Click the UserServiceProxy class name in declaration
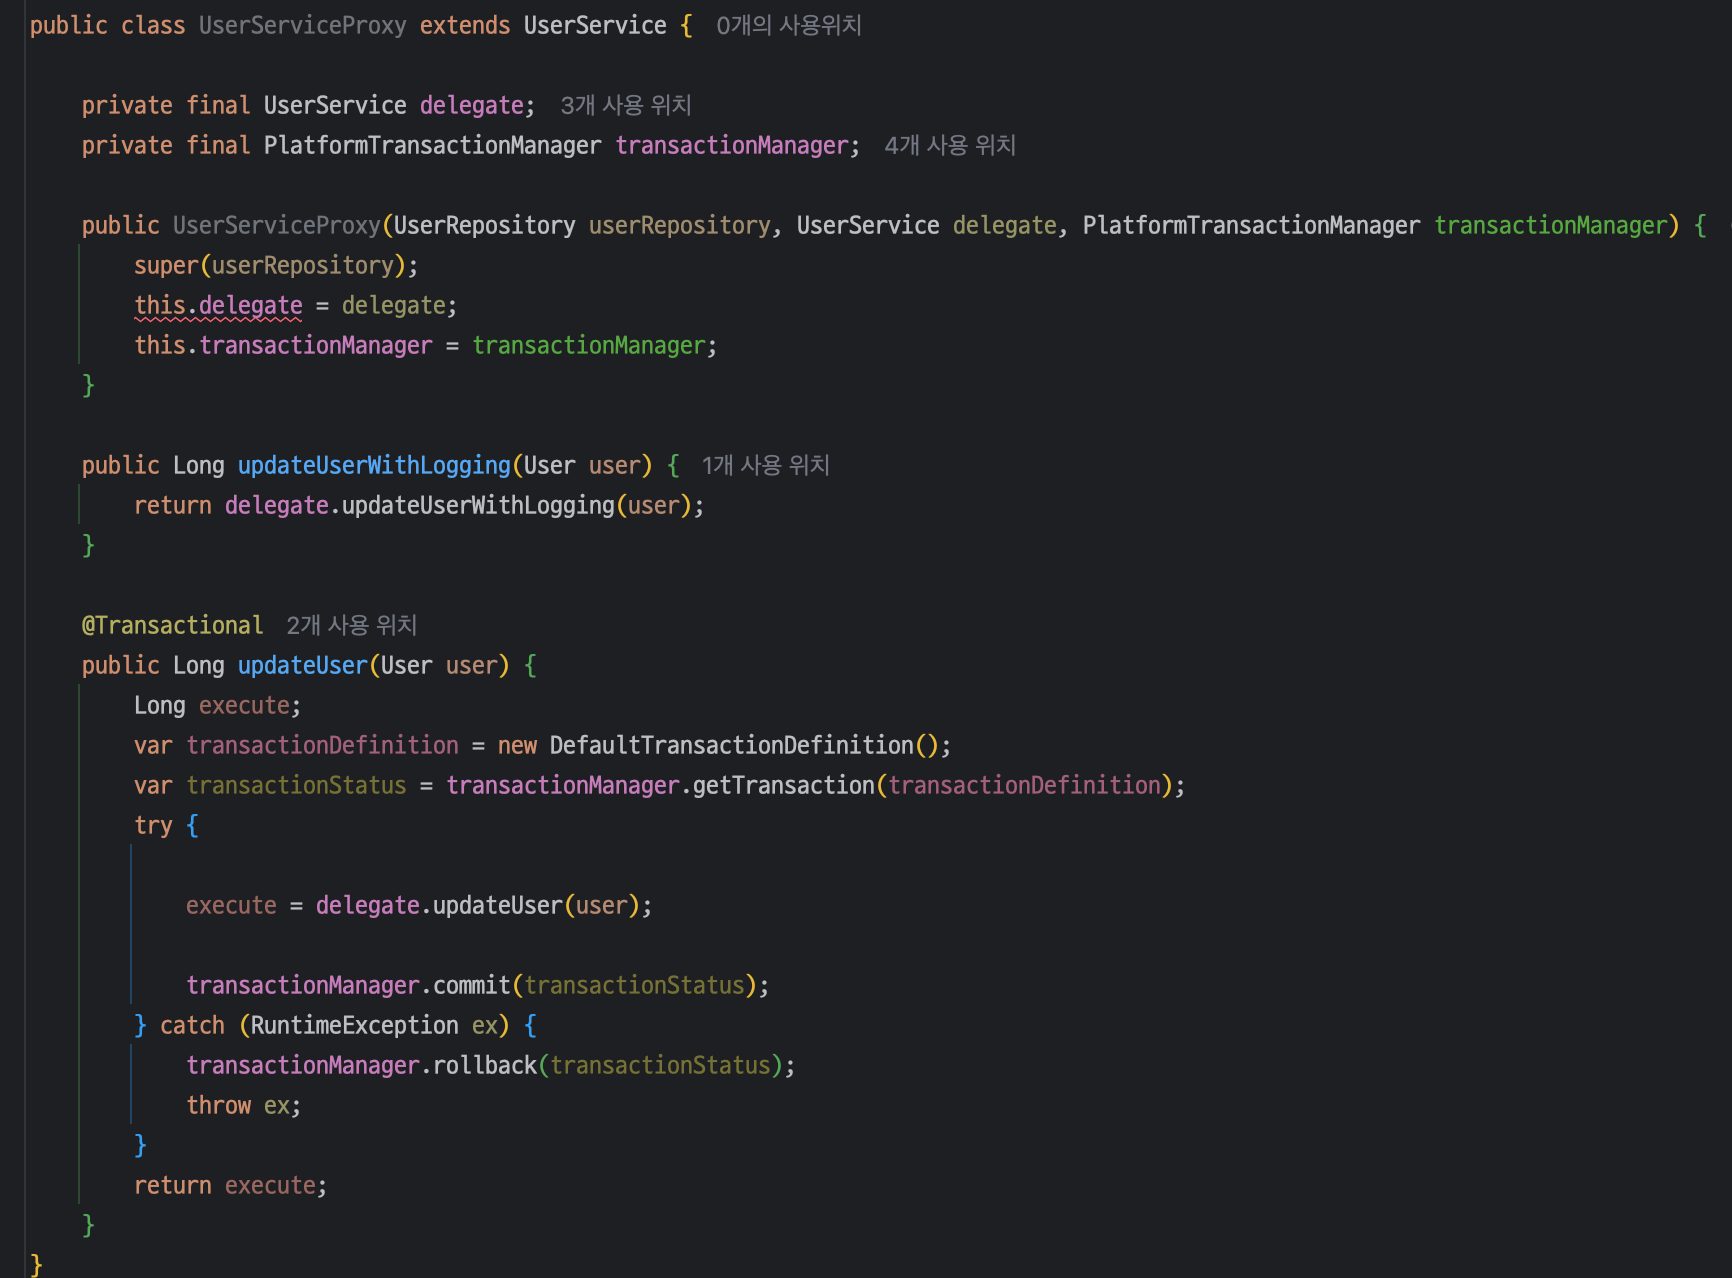This screenshot has width=1732, height=1278. [x=302, y=25]
